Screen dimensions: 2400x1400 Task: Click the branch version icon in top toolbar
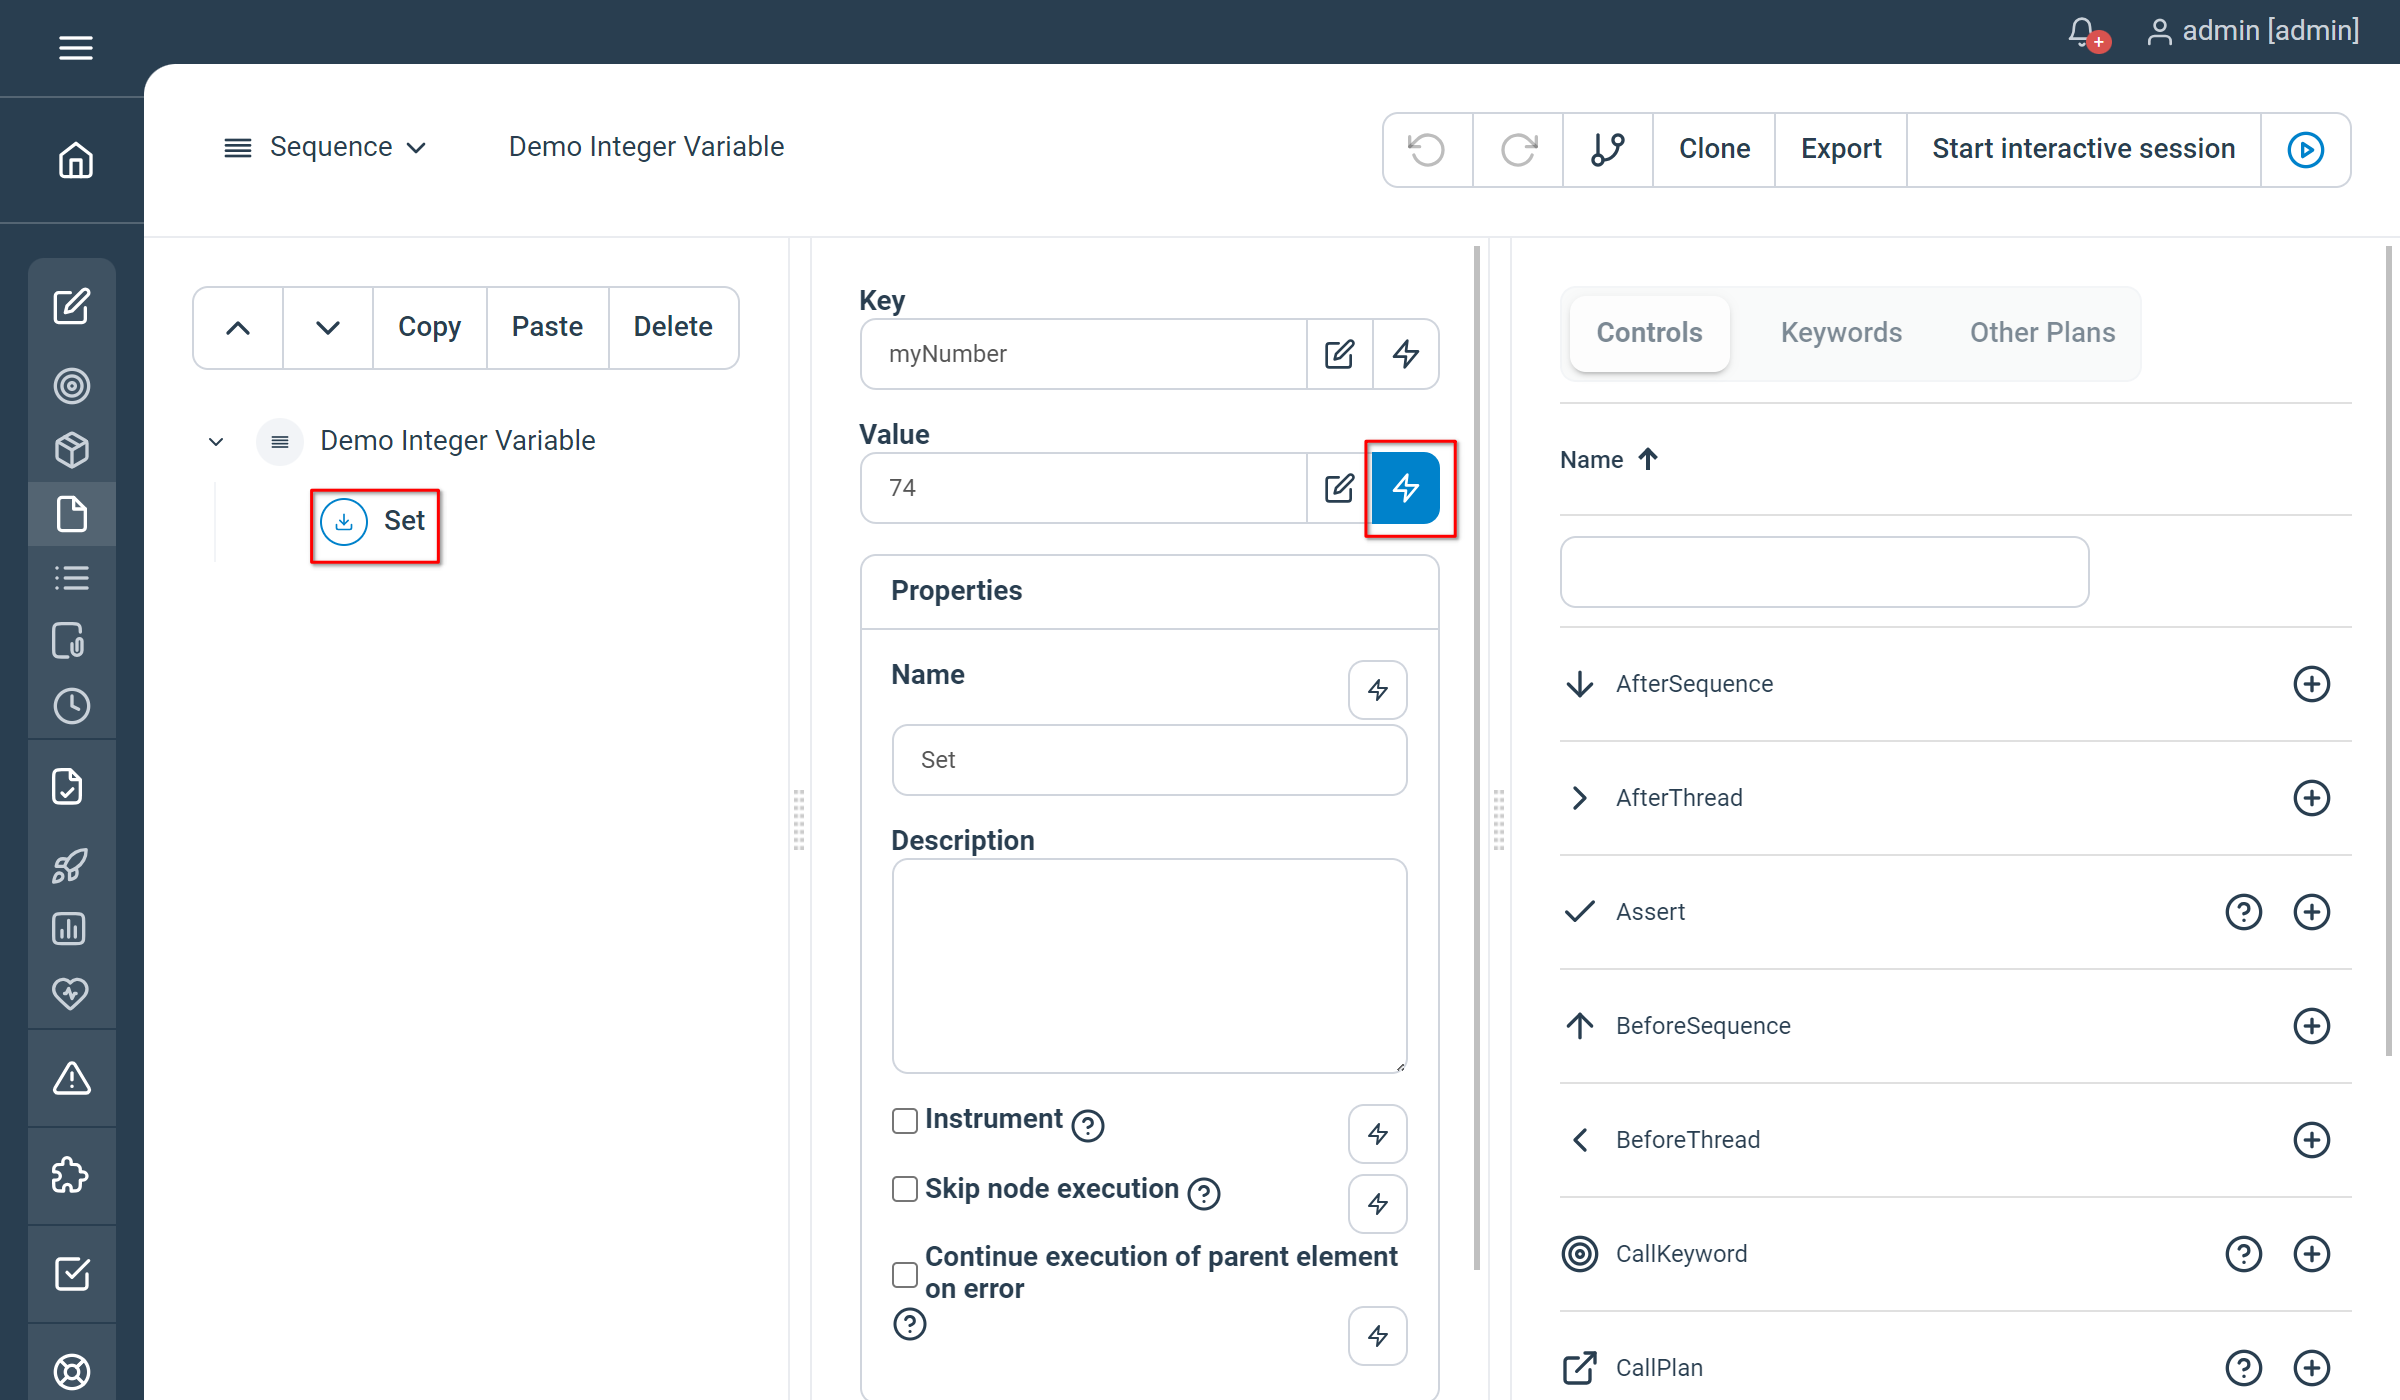point(1606,149)
